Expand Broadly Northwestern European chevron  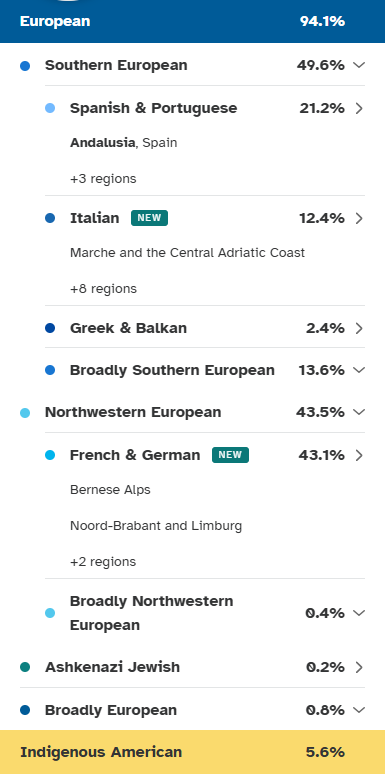[359, 613]
